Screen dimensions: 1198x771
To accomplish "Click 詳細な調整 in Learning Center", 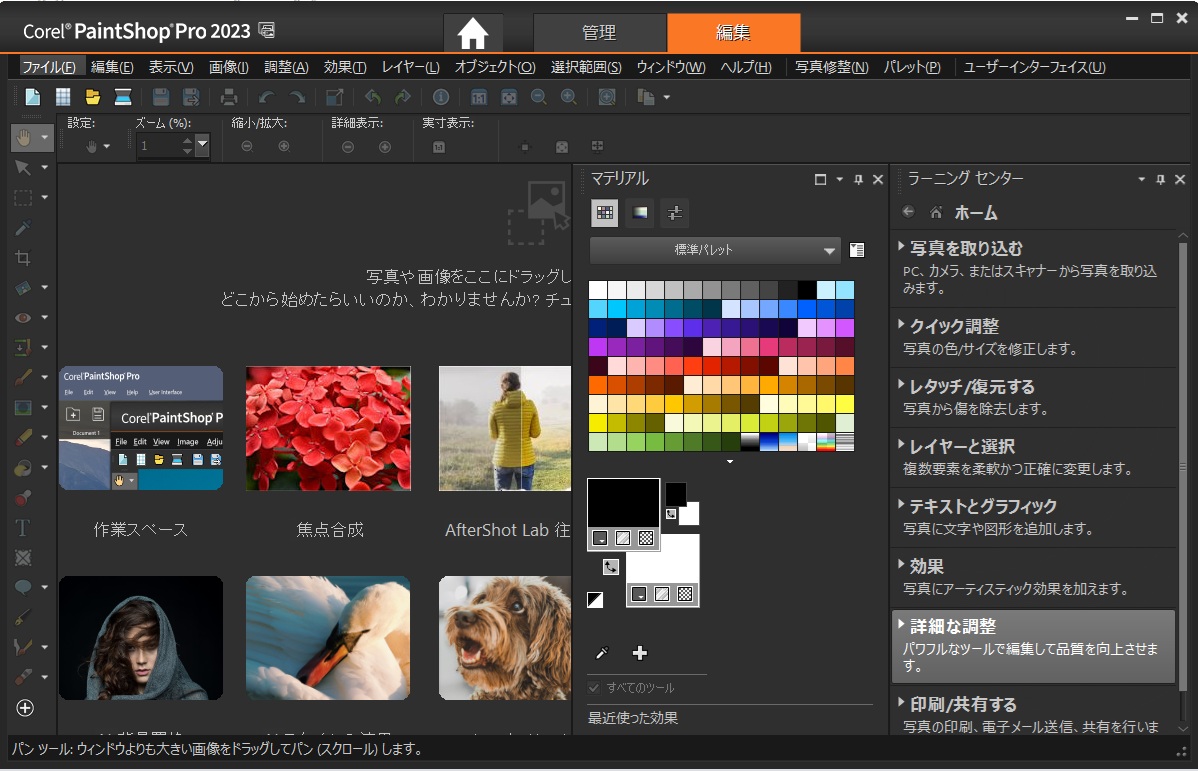I will [952, 627].
